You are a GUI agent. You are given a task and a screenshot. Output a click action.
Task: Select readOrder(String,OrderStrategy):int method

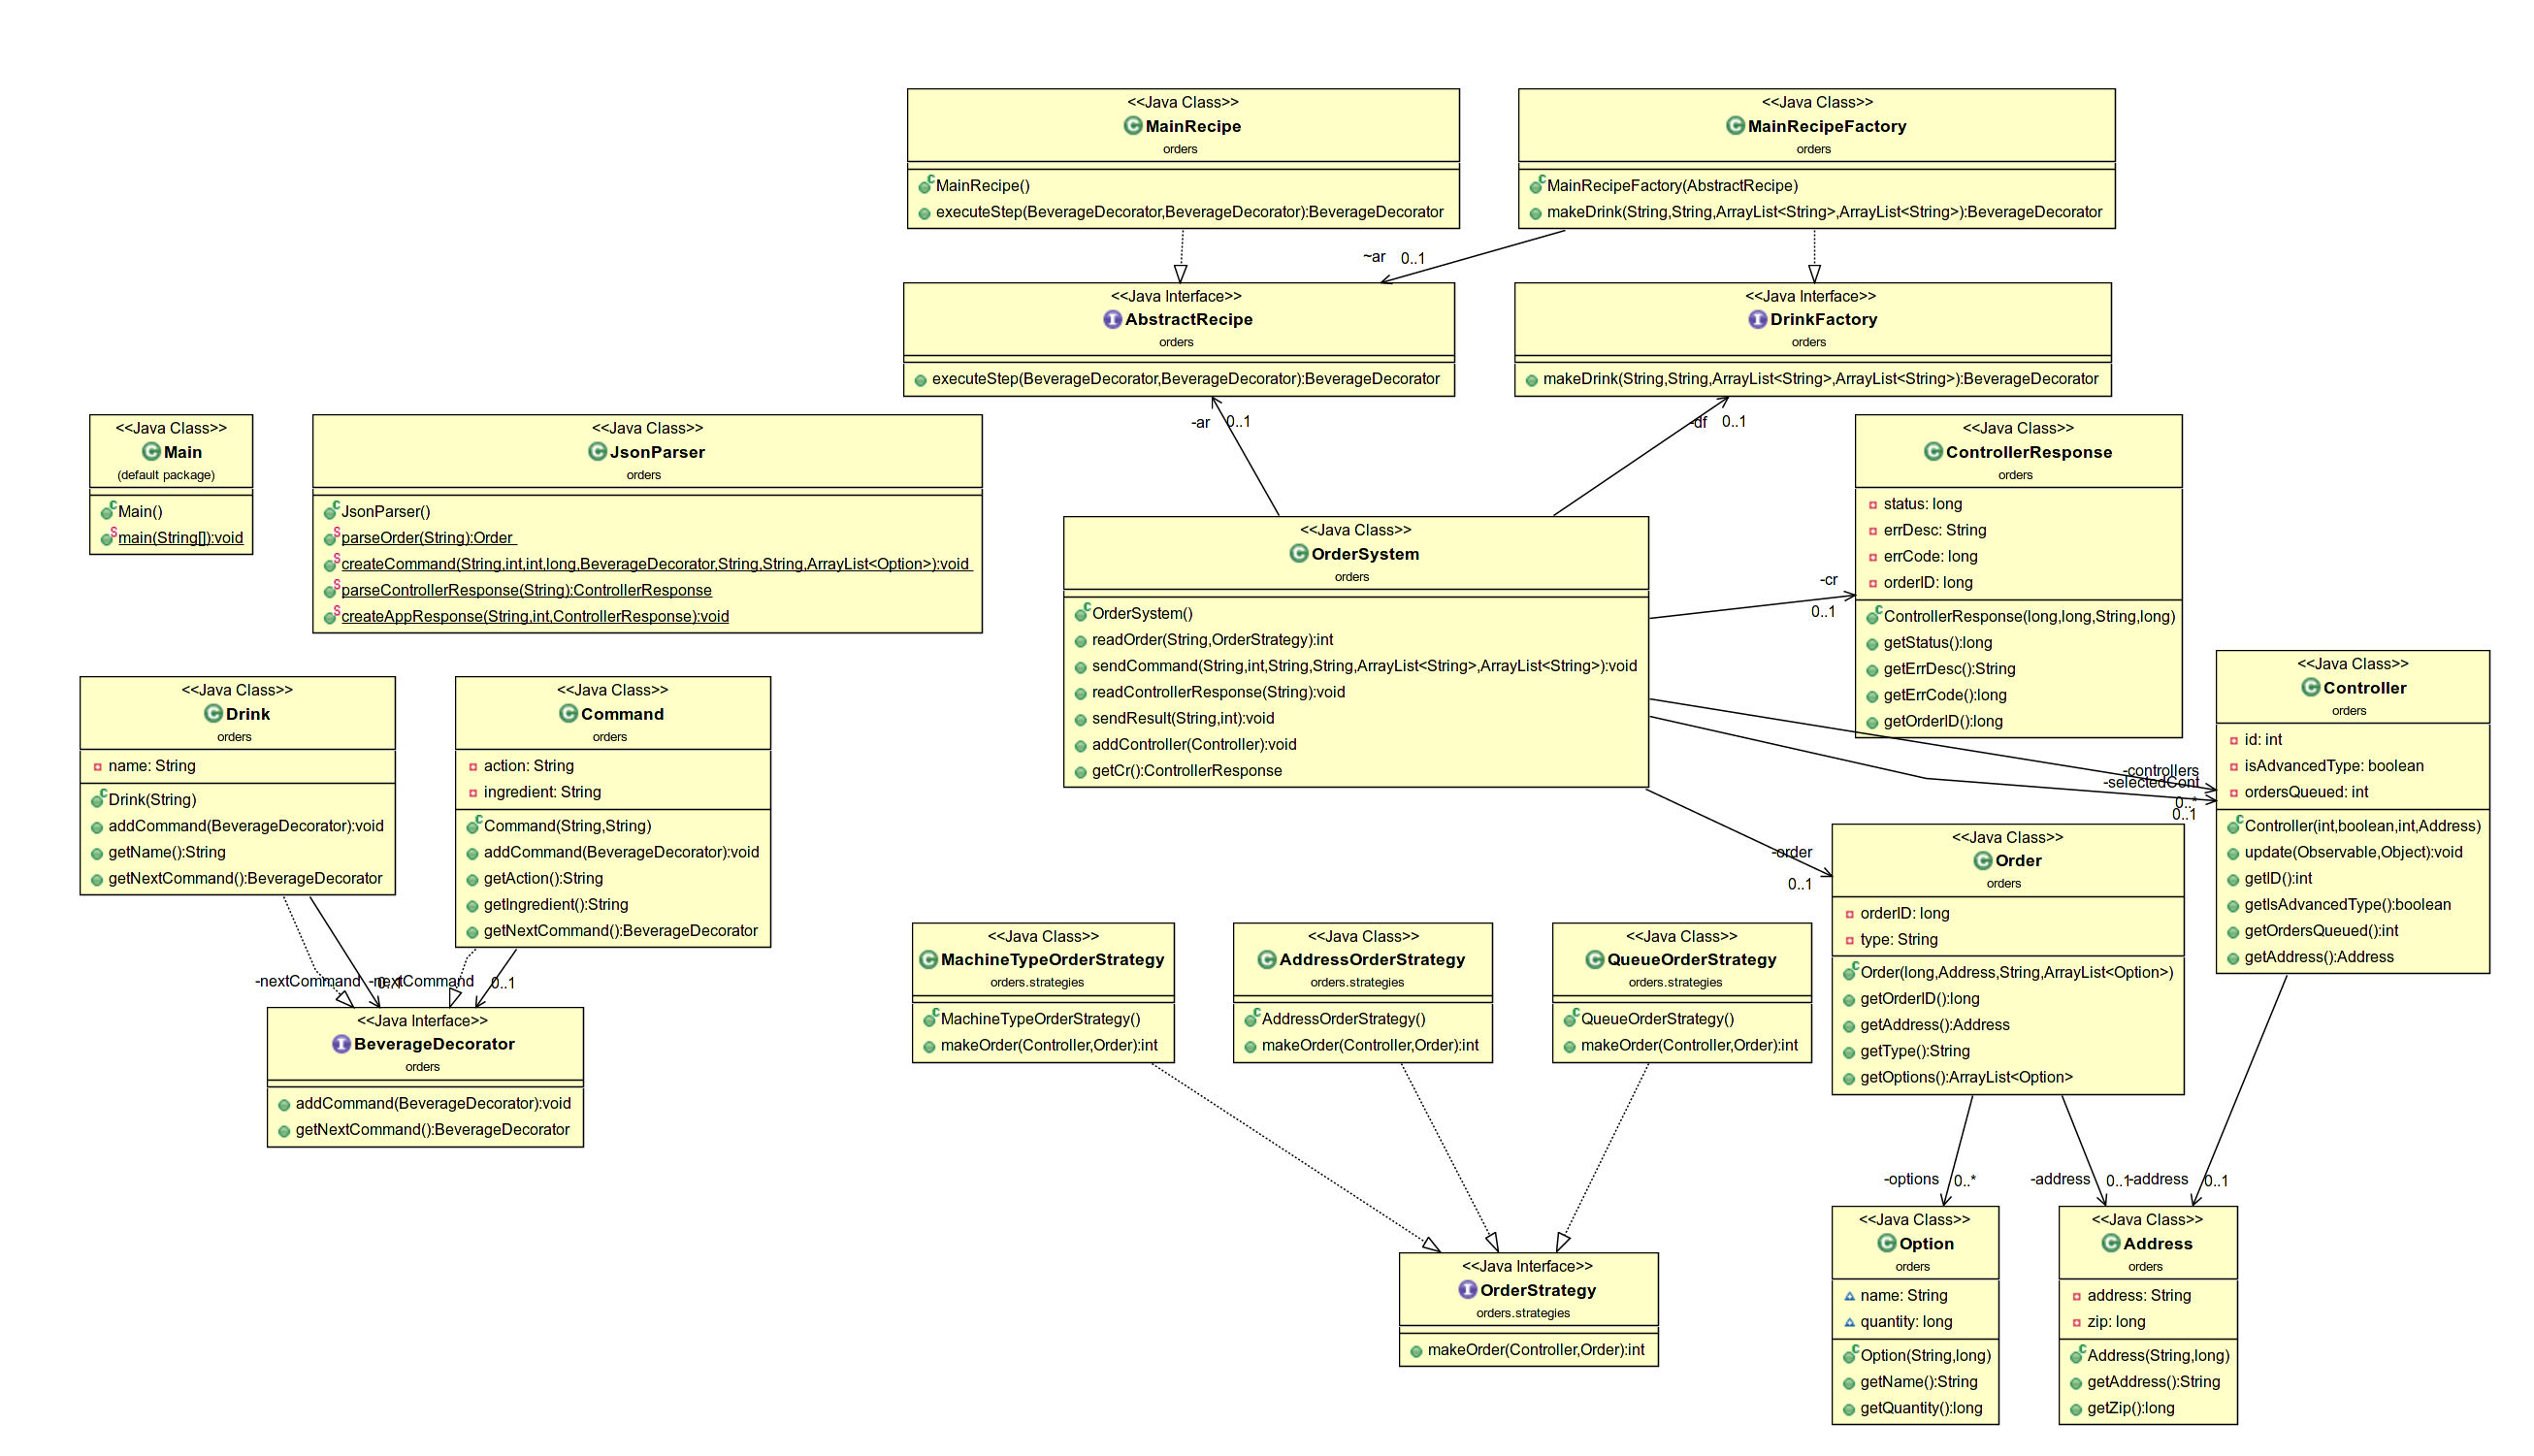(x=1212, y=640)
